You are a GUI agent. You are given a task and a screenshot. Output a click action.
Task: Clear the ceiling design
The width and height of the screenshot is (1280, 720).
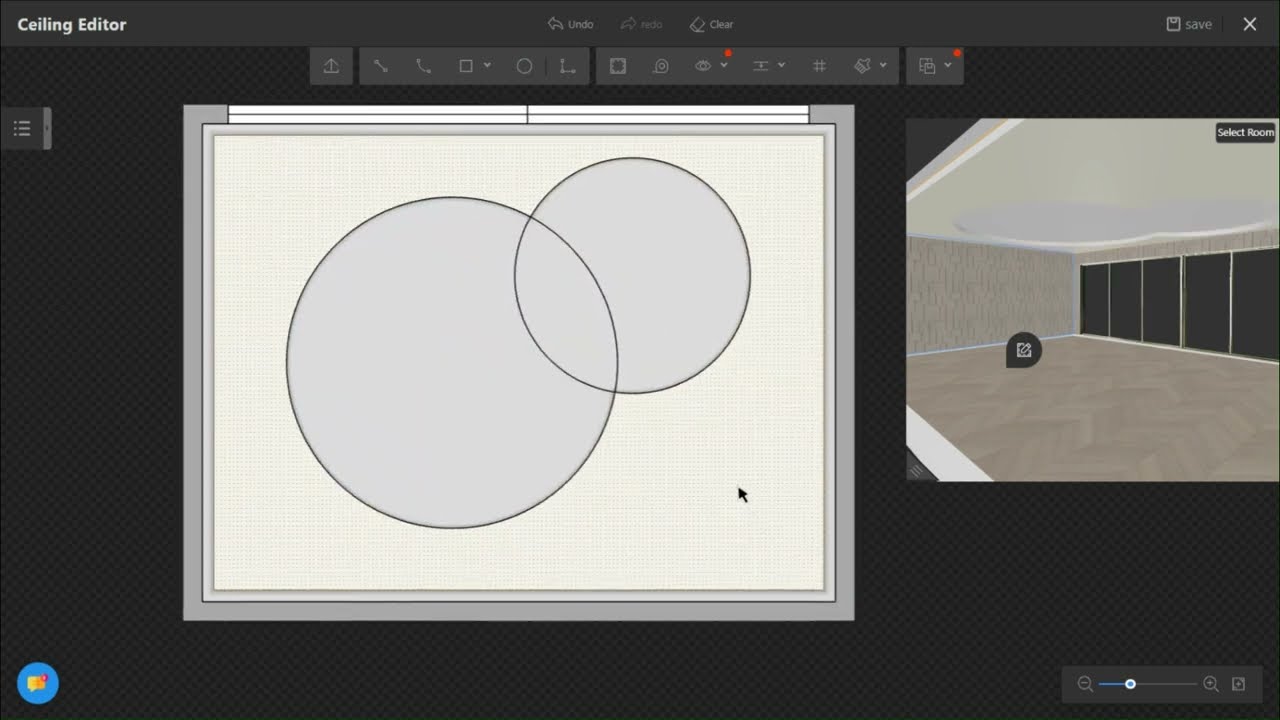pyautogui.click(x=711, y=24)
